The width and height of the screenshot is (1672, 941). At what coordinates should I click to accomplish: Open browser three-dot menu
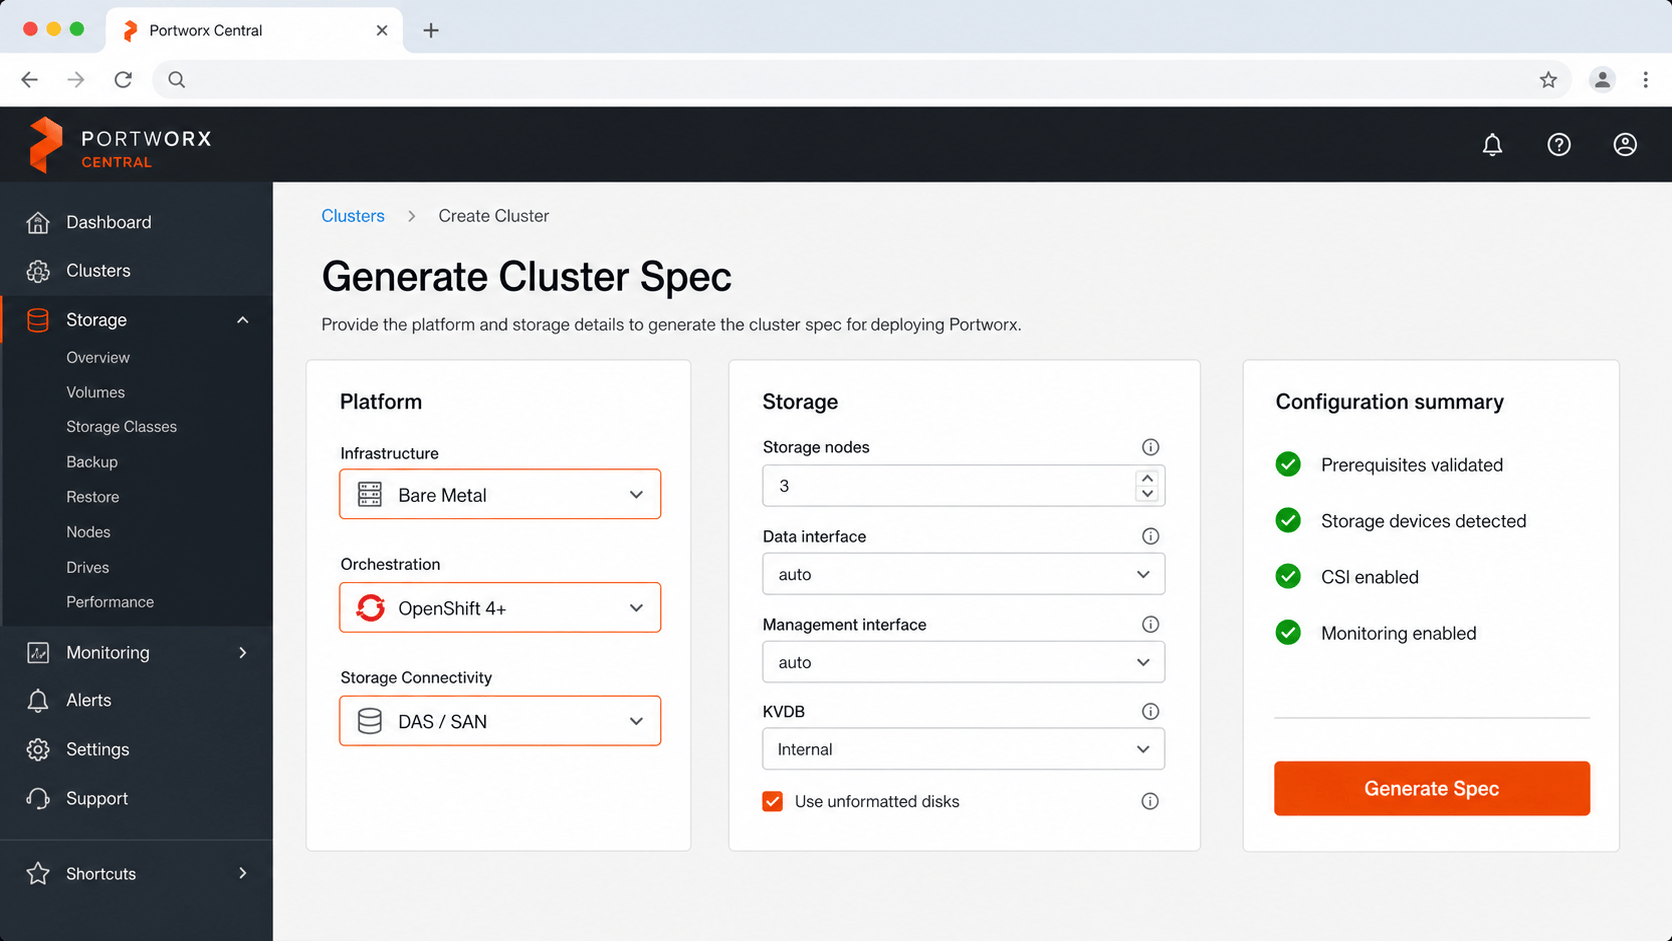[1645, 80]
